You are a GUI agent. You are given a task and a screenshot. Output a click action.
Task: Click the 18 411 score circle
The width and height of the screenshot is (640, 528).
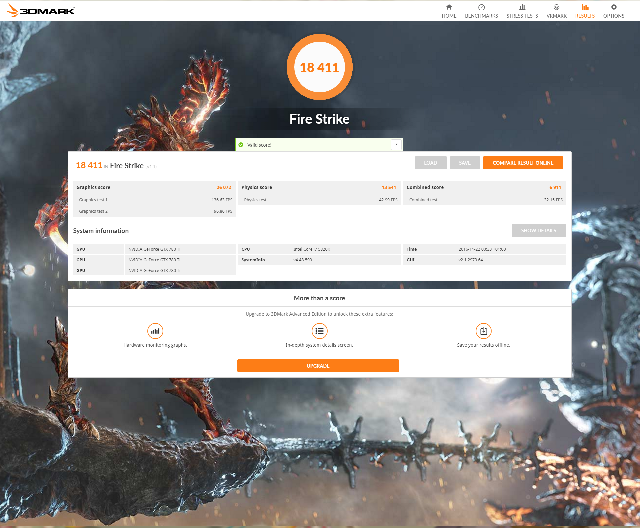[x=320, y=67]
